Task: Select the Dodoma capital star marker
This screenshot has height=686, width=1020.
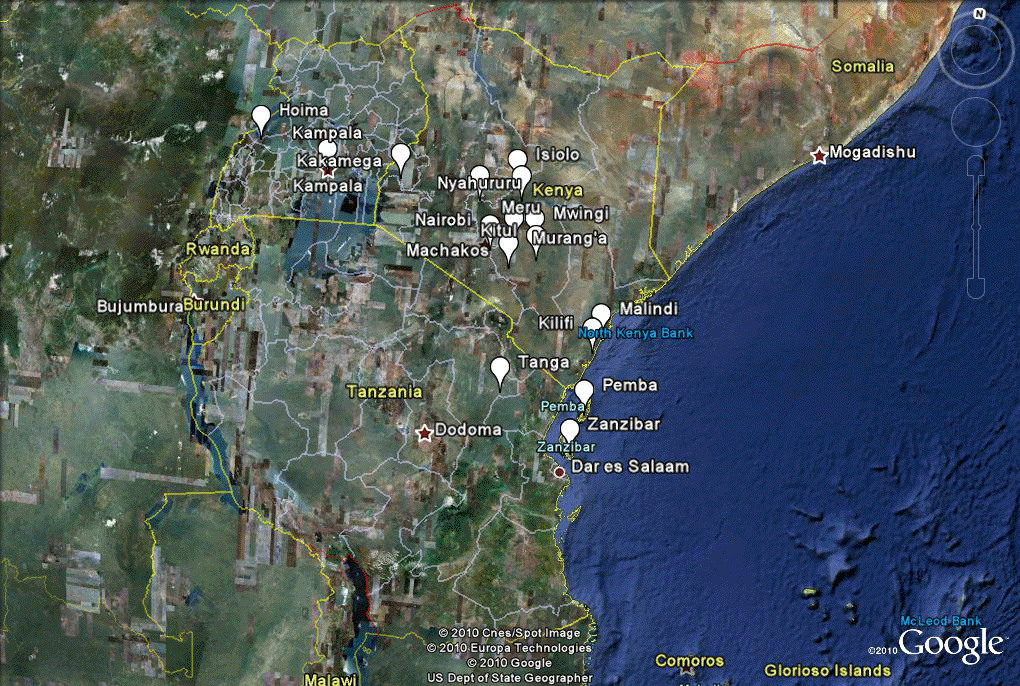Action: pos(424,432)
